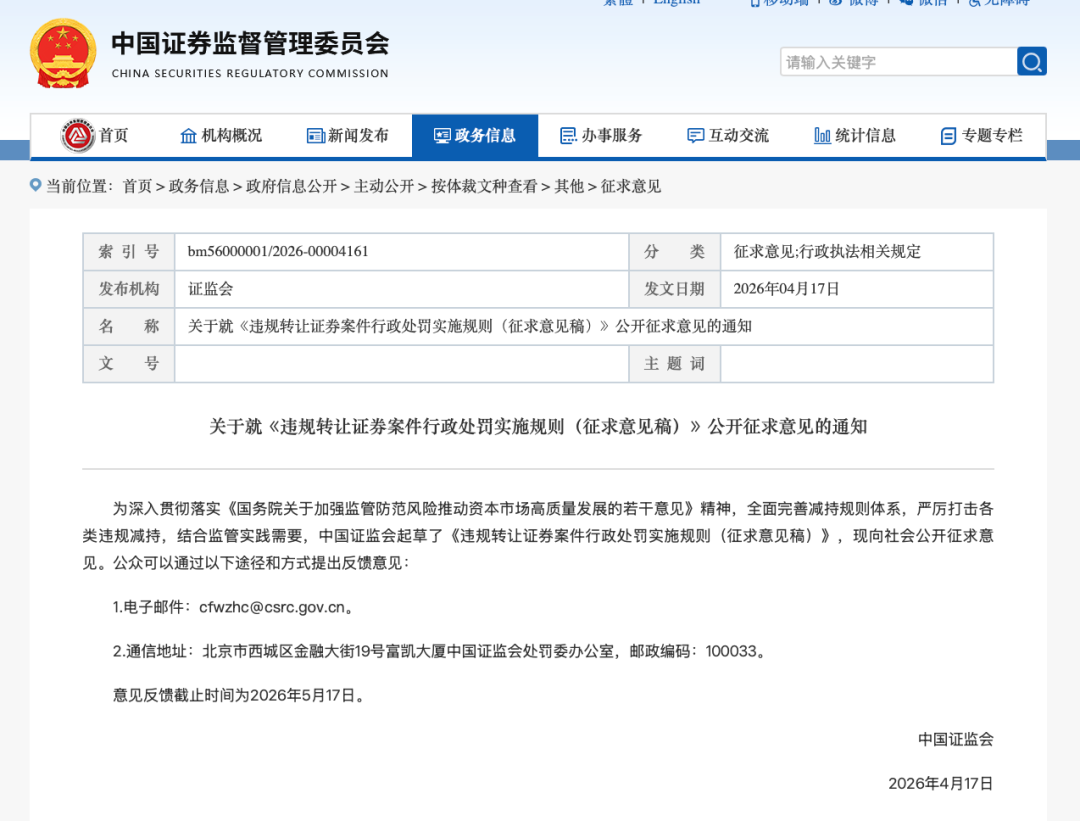Click the magnifier search button
The width and height of the screenshot is (1080, 821).
point(1031,62)
